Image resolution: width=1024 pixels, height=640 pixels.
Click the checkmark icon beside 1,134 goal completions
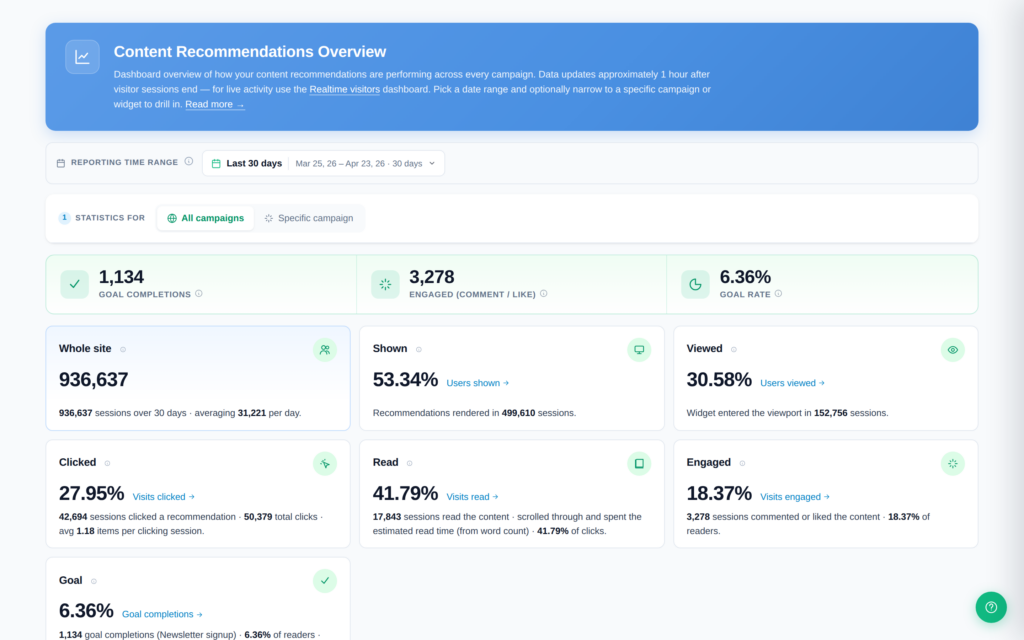(x=74, y=284)
